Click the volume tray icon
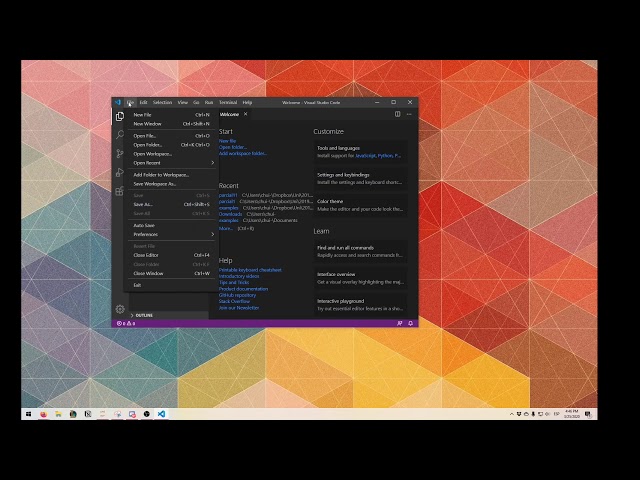The width and height of the screenshot is (640, 480). (x=547, y=414)
